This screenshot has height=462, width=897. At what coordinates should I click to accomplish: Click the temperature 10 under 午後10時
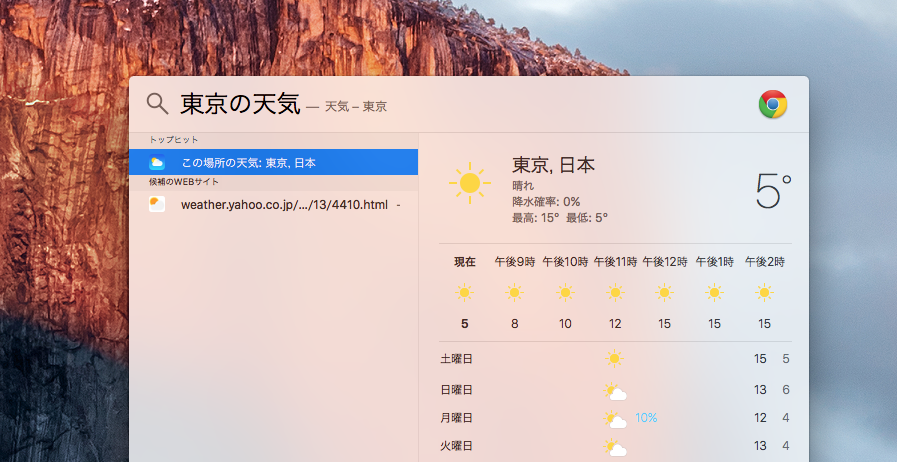coord(565,324)
